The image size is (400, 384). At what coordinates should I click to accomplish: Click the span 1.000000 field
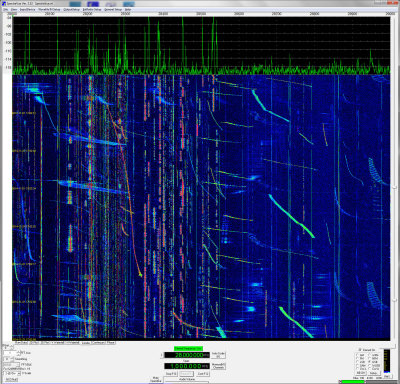187,366
